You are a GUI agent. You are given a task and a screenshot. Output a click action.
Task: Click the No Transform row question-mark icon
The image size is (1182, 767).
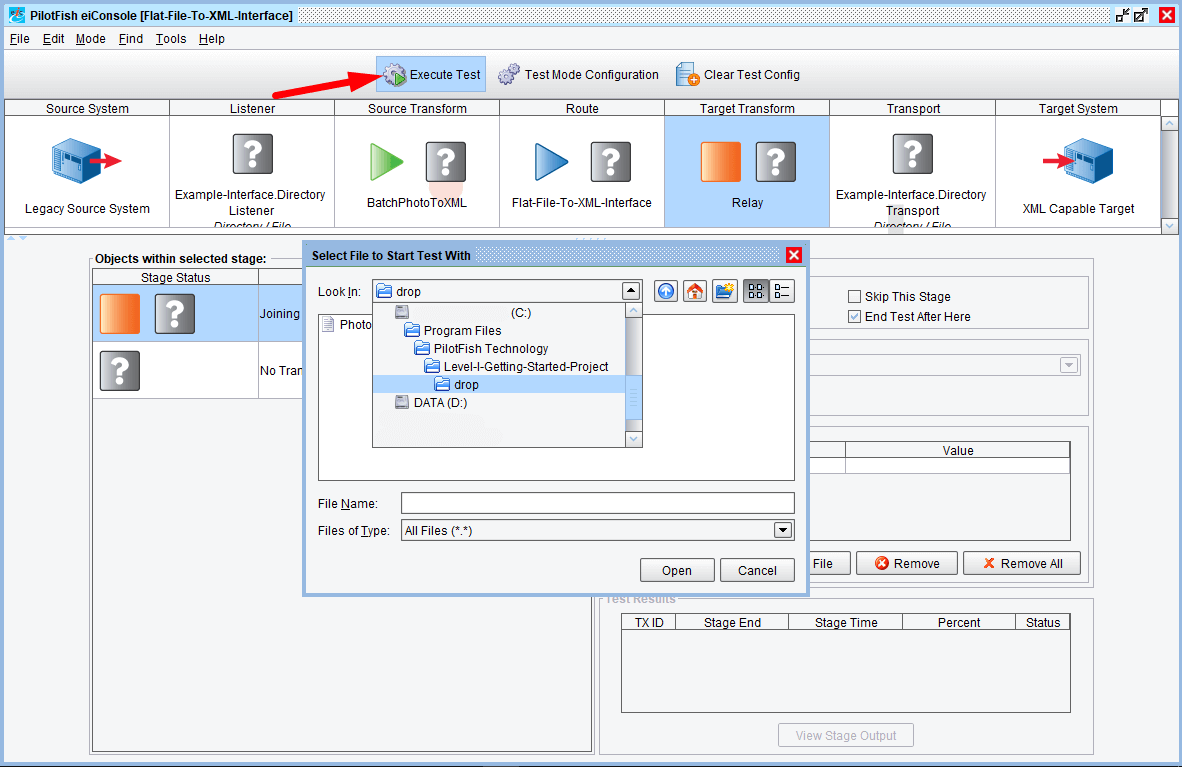click(x=120, y=371)
